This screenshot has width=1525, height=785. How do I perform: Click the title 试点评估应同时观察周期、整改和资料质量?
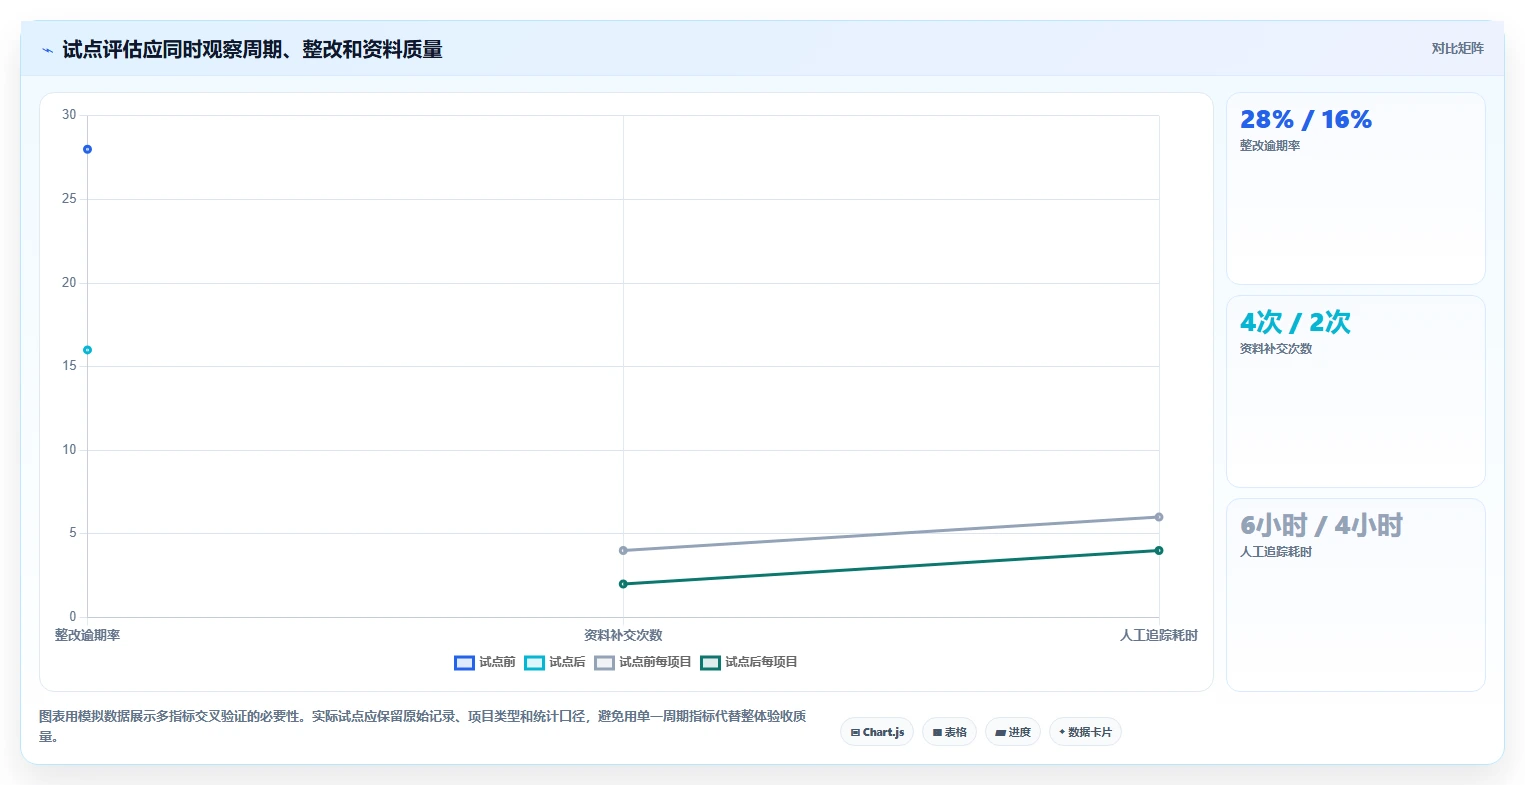(252, 50)
